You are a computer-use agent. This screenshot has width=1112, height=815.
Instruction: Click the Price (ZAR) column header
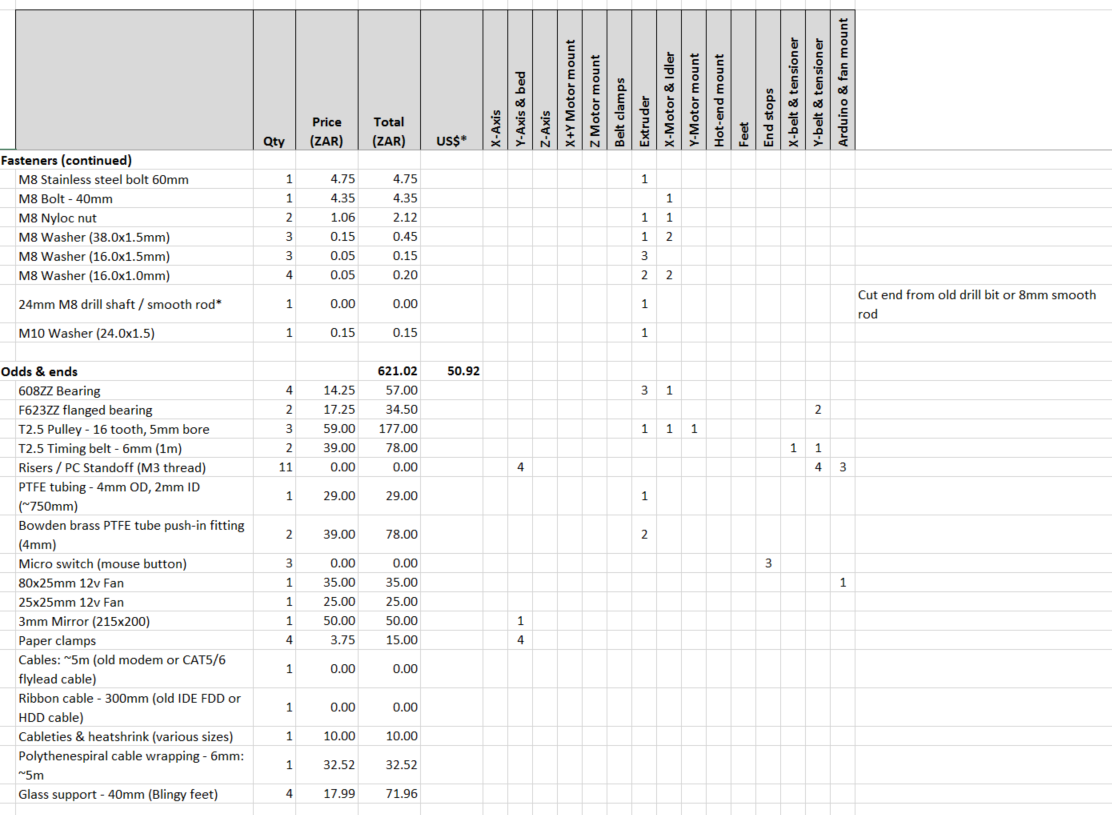coord(326,132)
